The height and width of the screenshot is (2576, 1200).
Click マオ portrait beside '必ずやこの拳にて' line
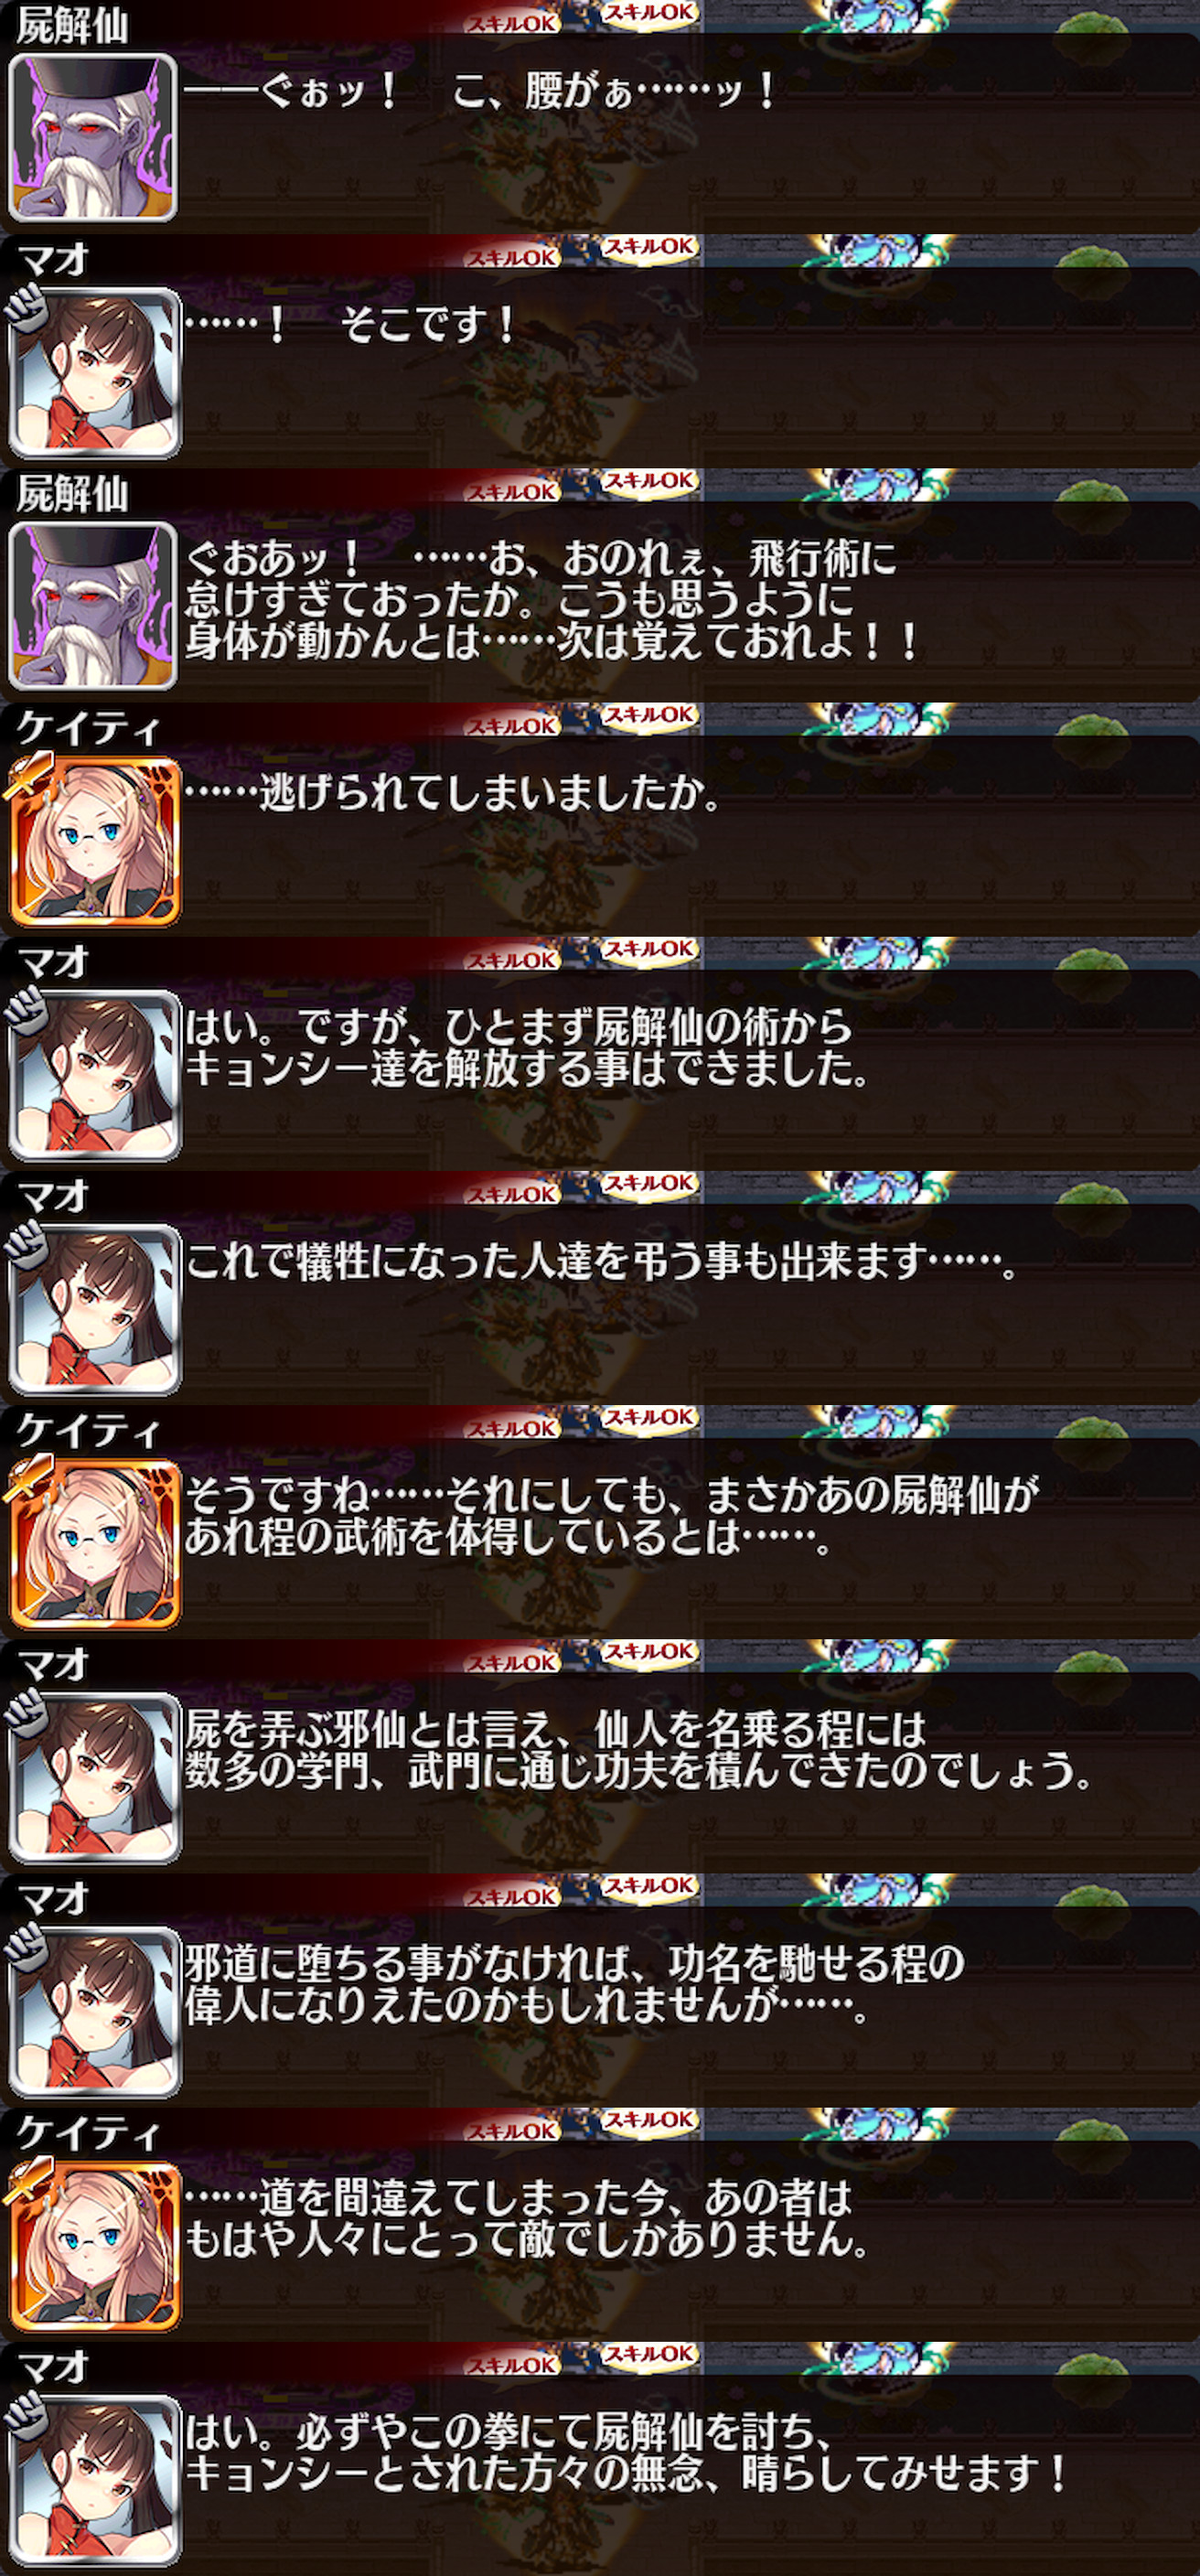click(x=95, y=2478)
